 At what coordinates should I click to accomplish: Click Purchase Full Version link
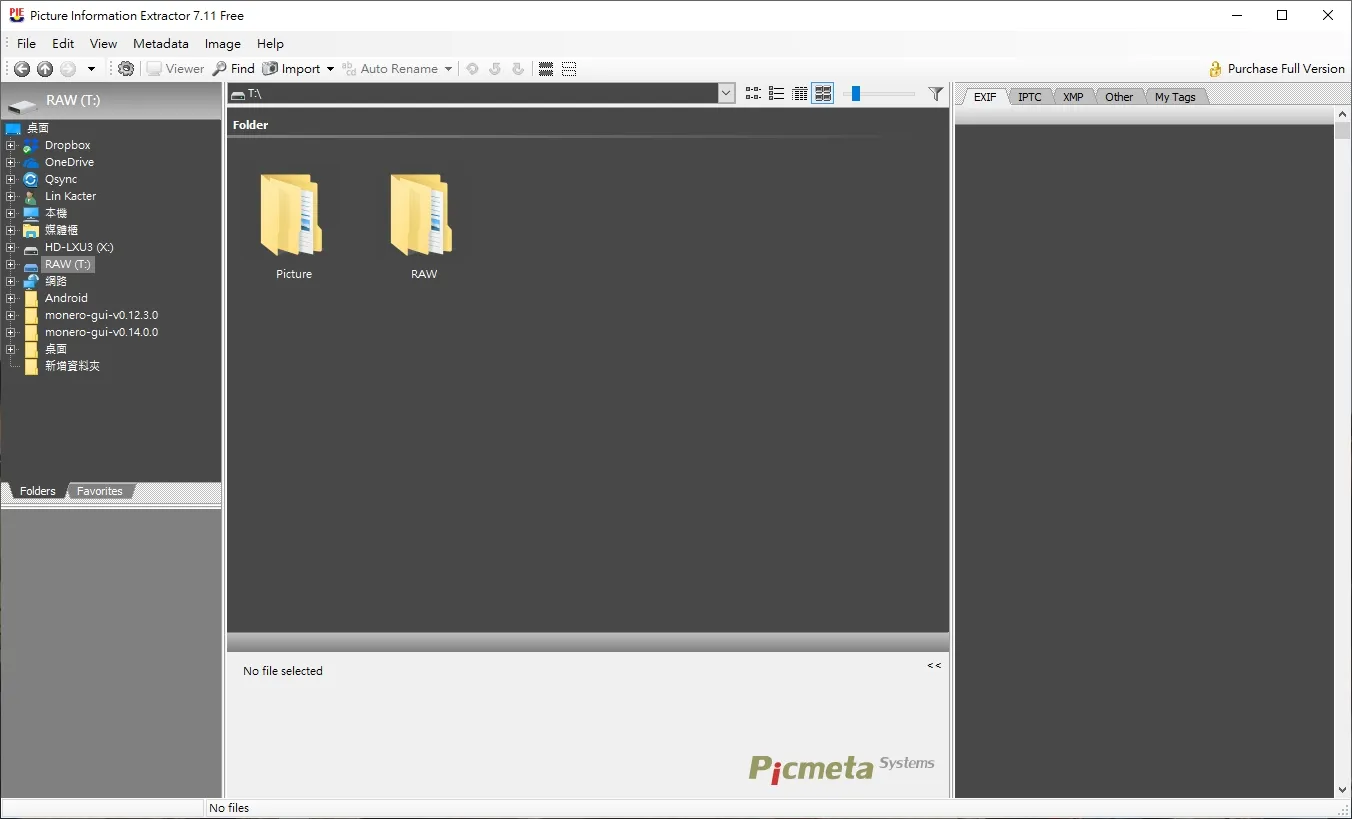[1286, 69]
